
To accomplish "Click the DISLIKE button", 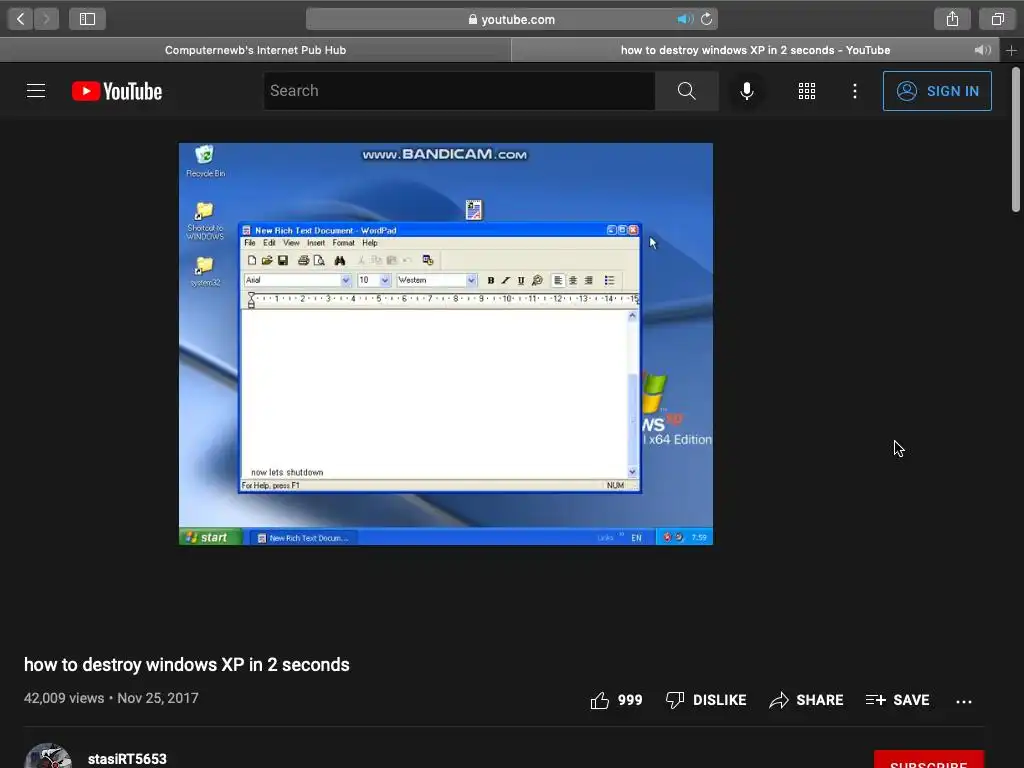I will (705, 700).
